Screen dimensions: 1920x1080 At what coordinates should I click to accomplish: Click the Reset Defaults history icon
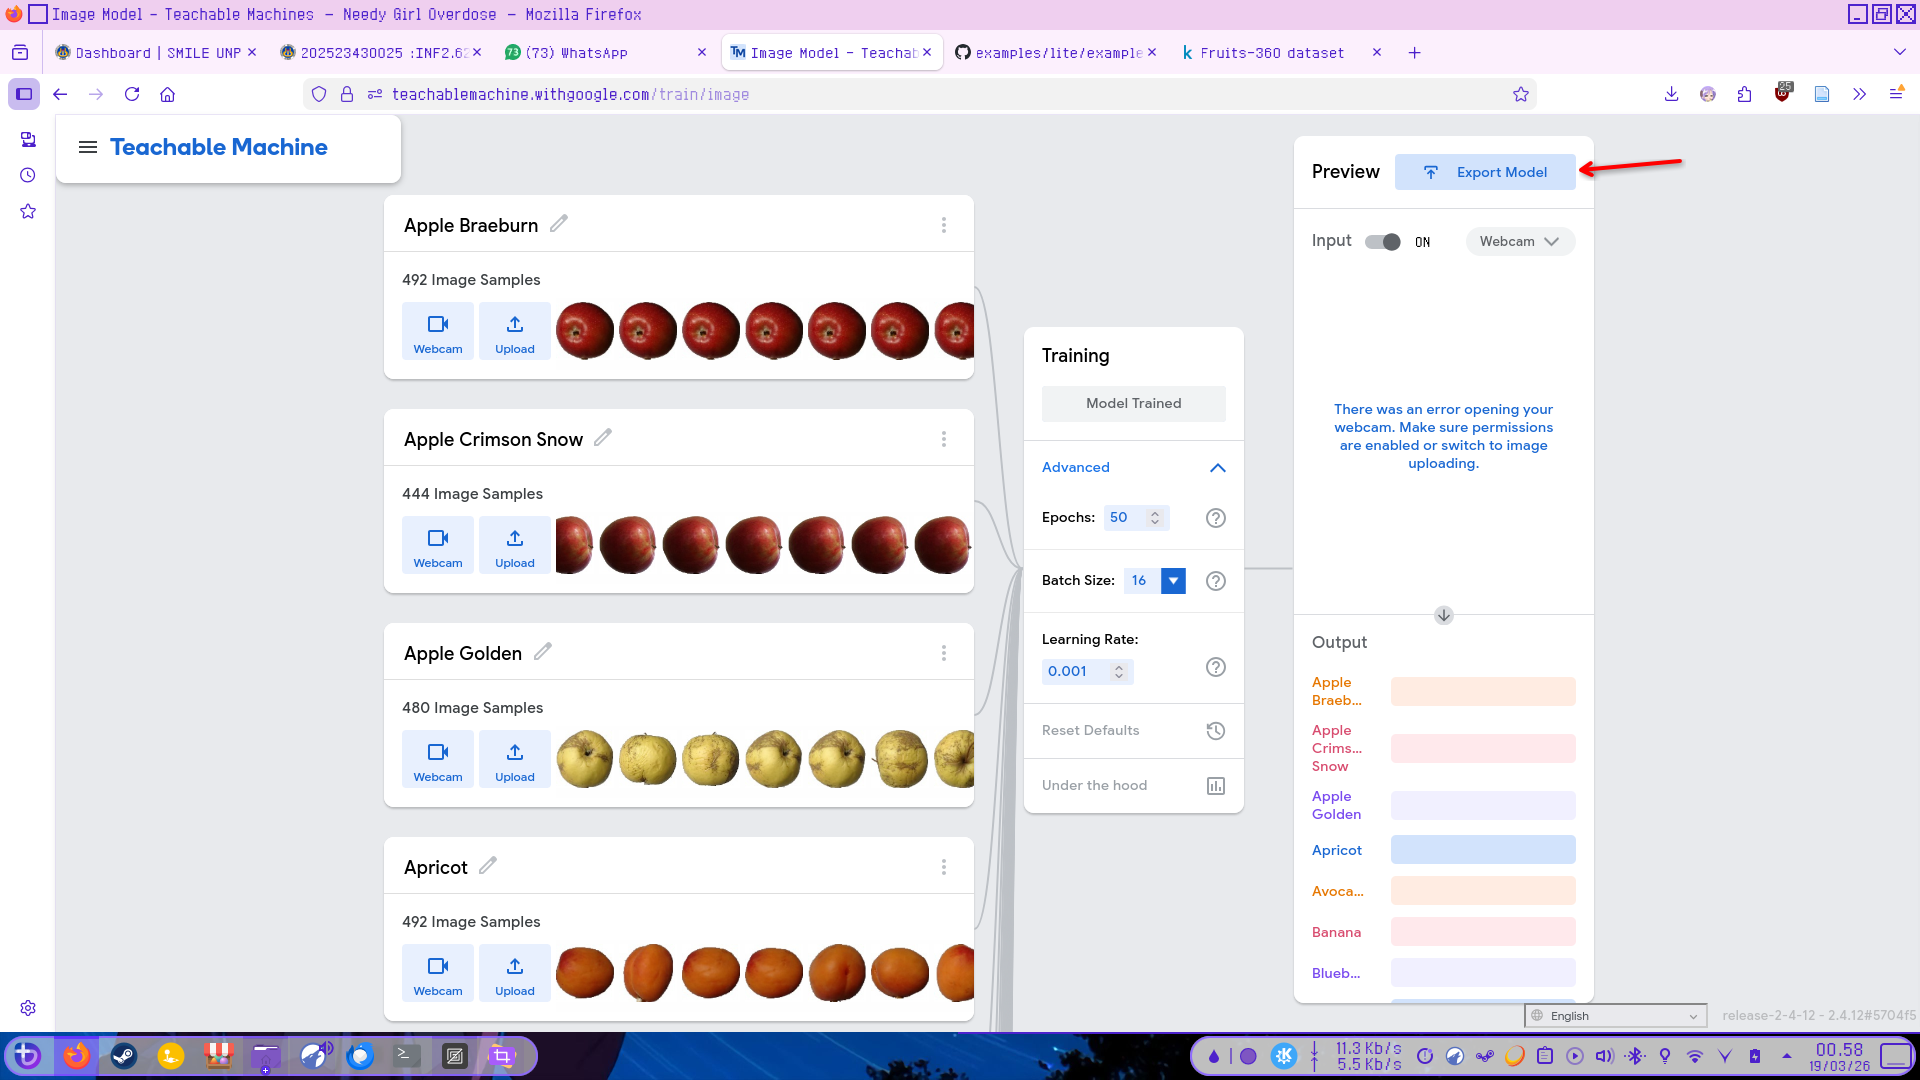click(x=1215, y=731)
